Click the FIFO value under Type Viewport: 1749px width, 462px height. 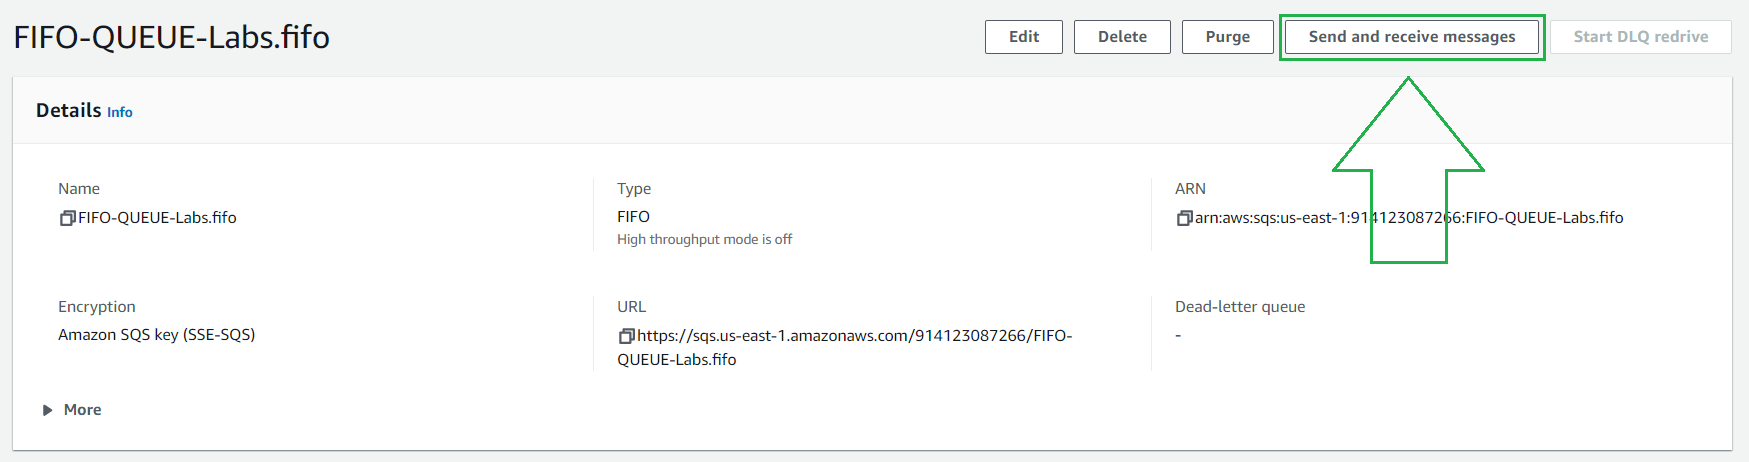[633, 217]
